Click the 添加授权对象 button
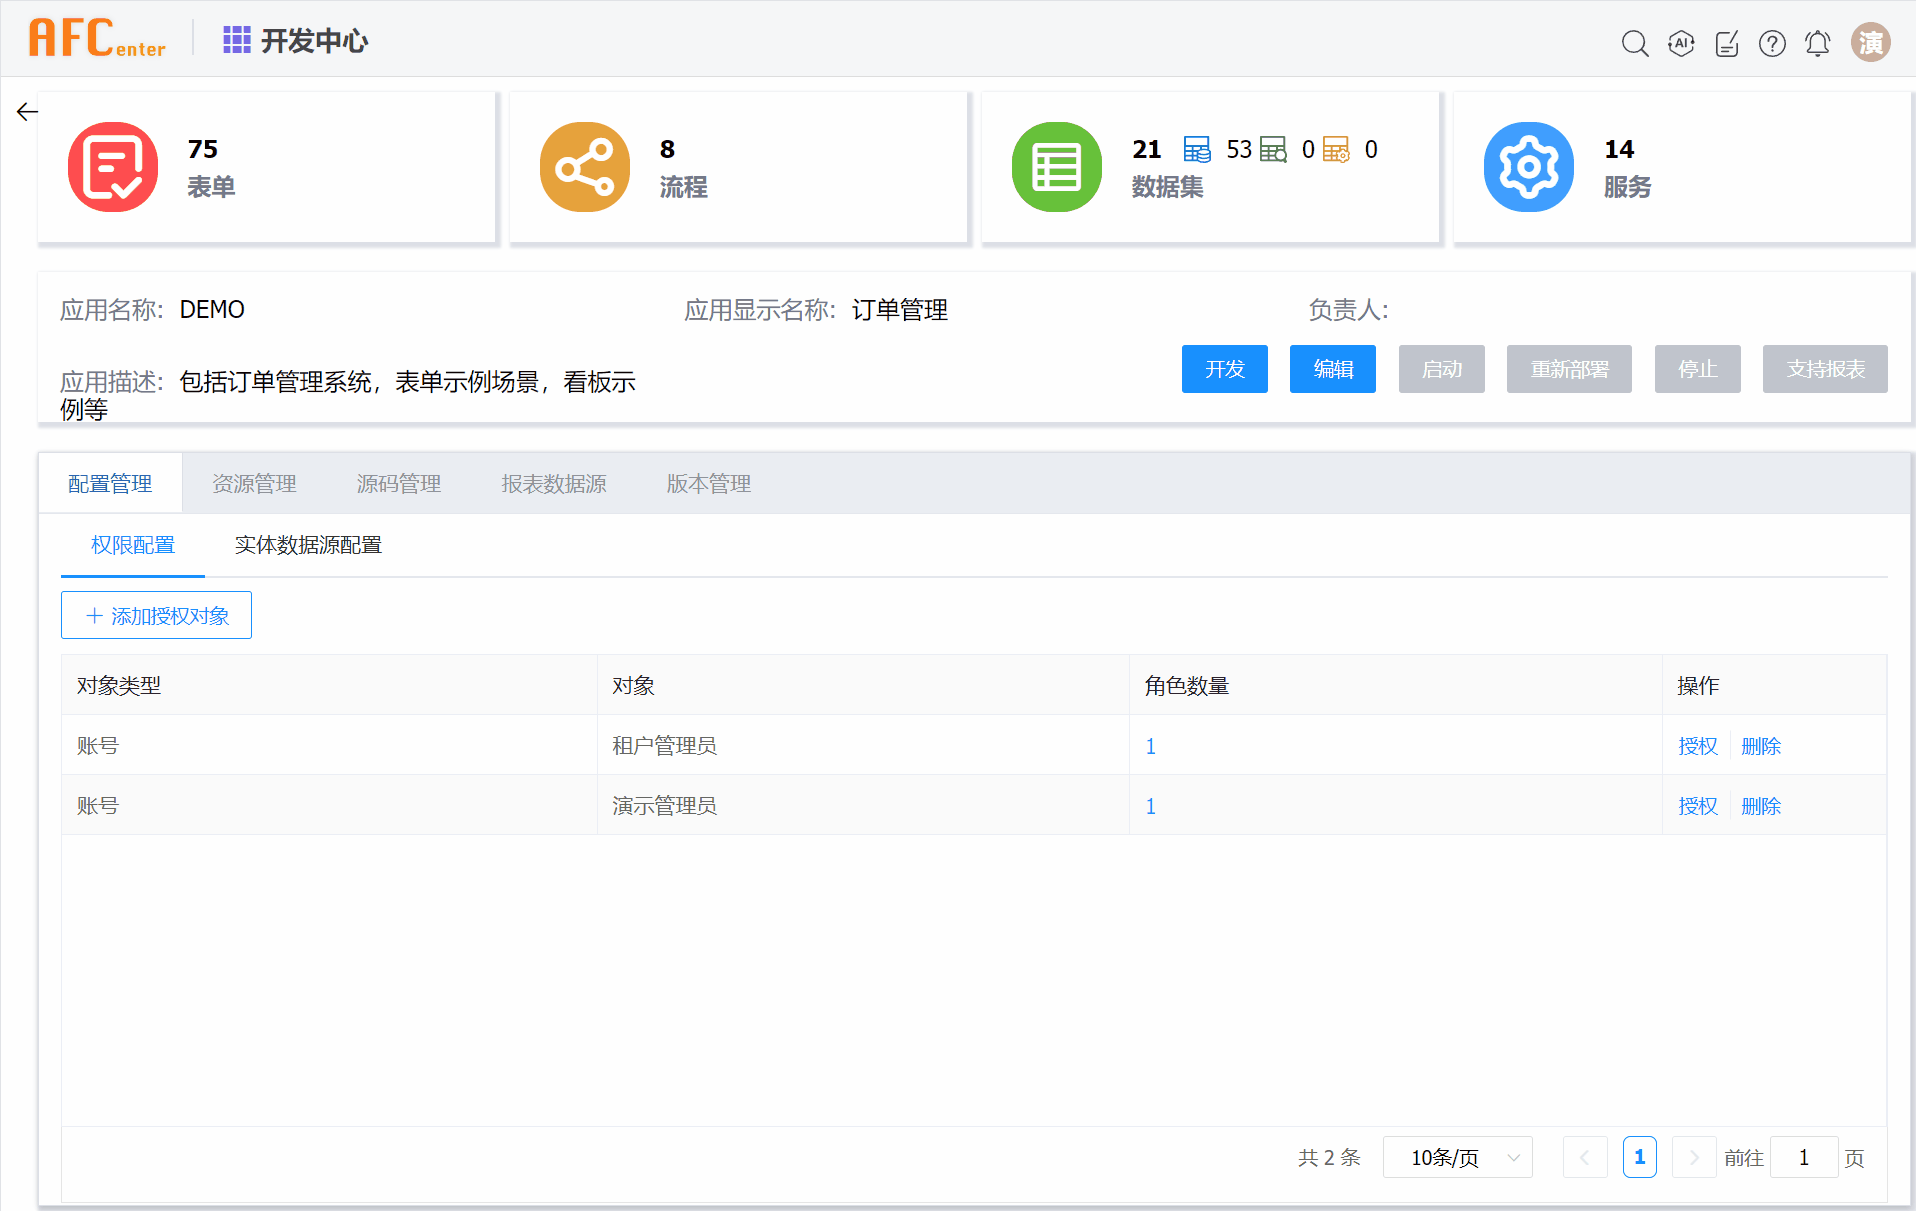Screen dimensions: 1916x1211 [x=156, y=615]
